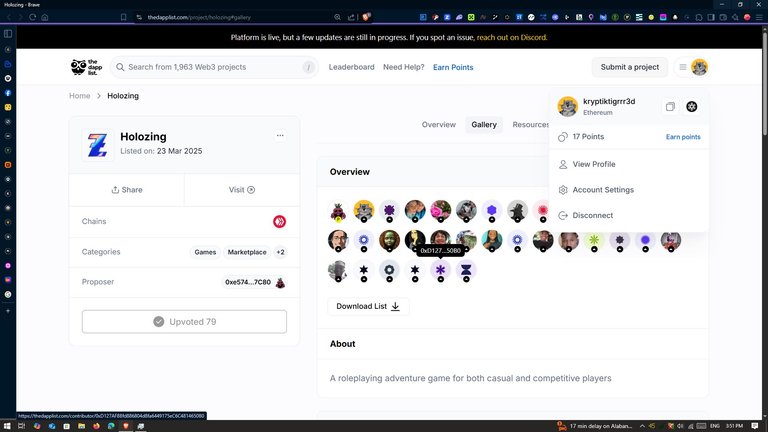768x432 pixels.
Task: Click the Share button
Action: tap(127, 190)
